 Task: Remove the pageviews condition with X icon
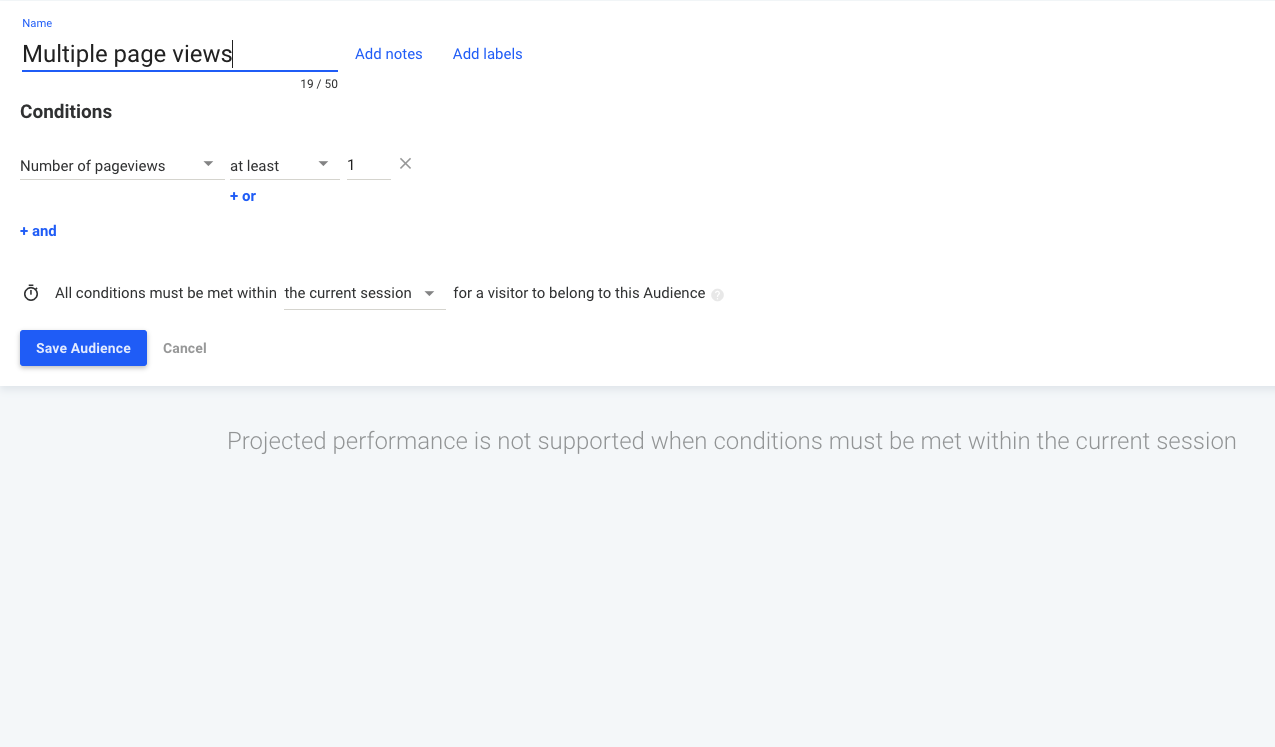tap(405, 164)
